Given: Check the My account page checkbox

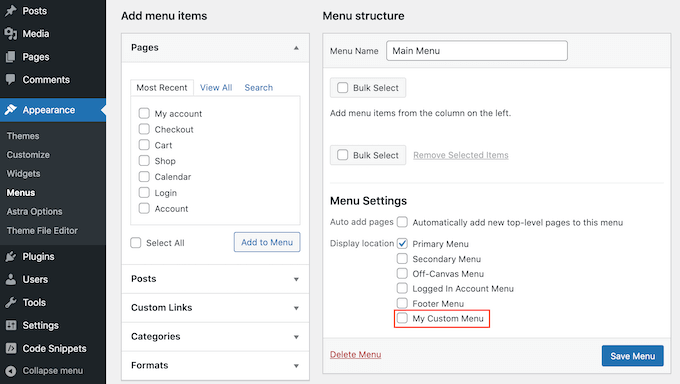Looking at the screenshot, I should [x=144, y=113].
